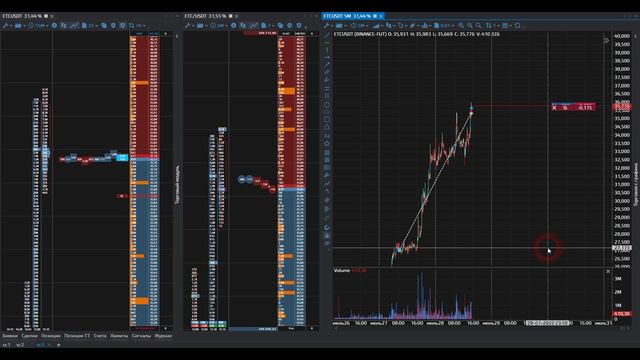This screenshot has height=360, width=640.
Task: Add a new workspace with plus button
Action: [58, 345]
